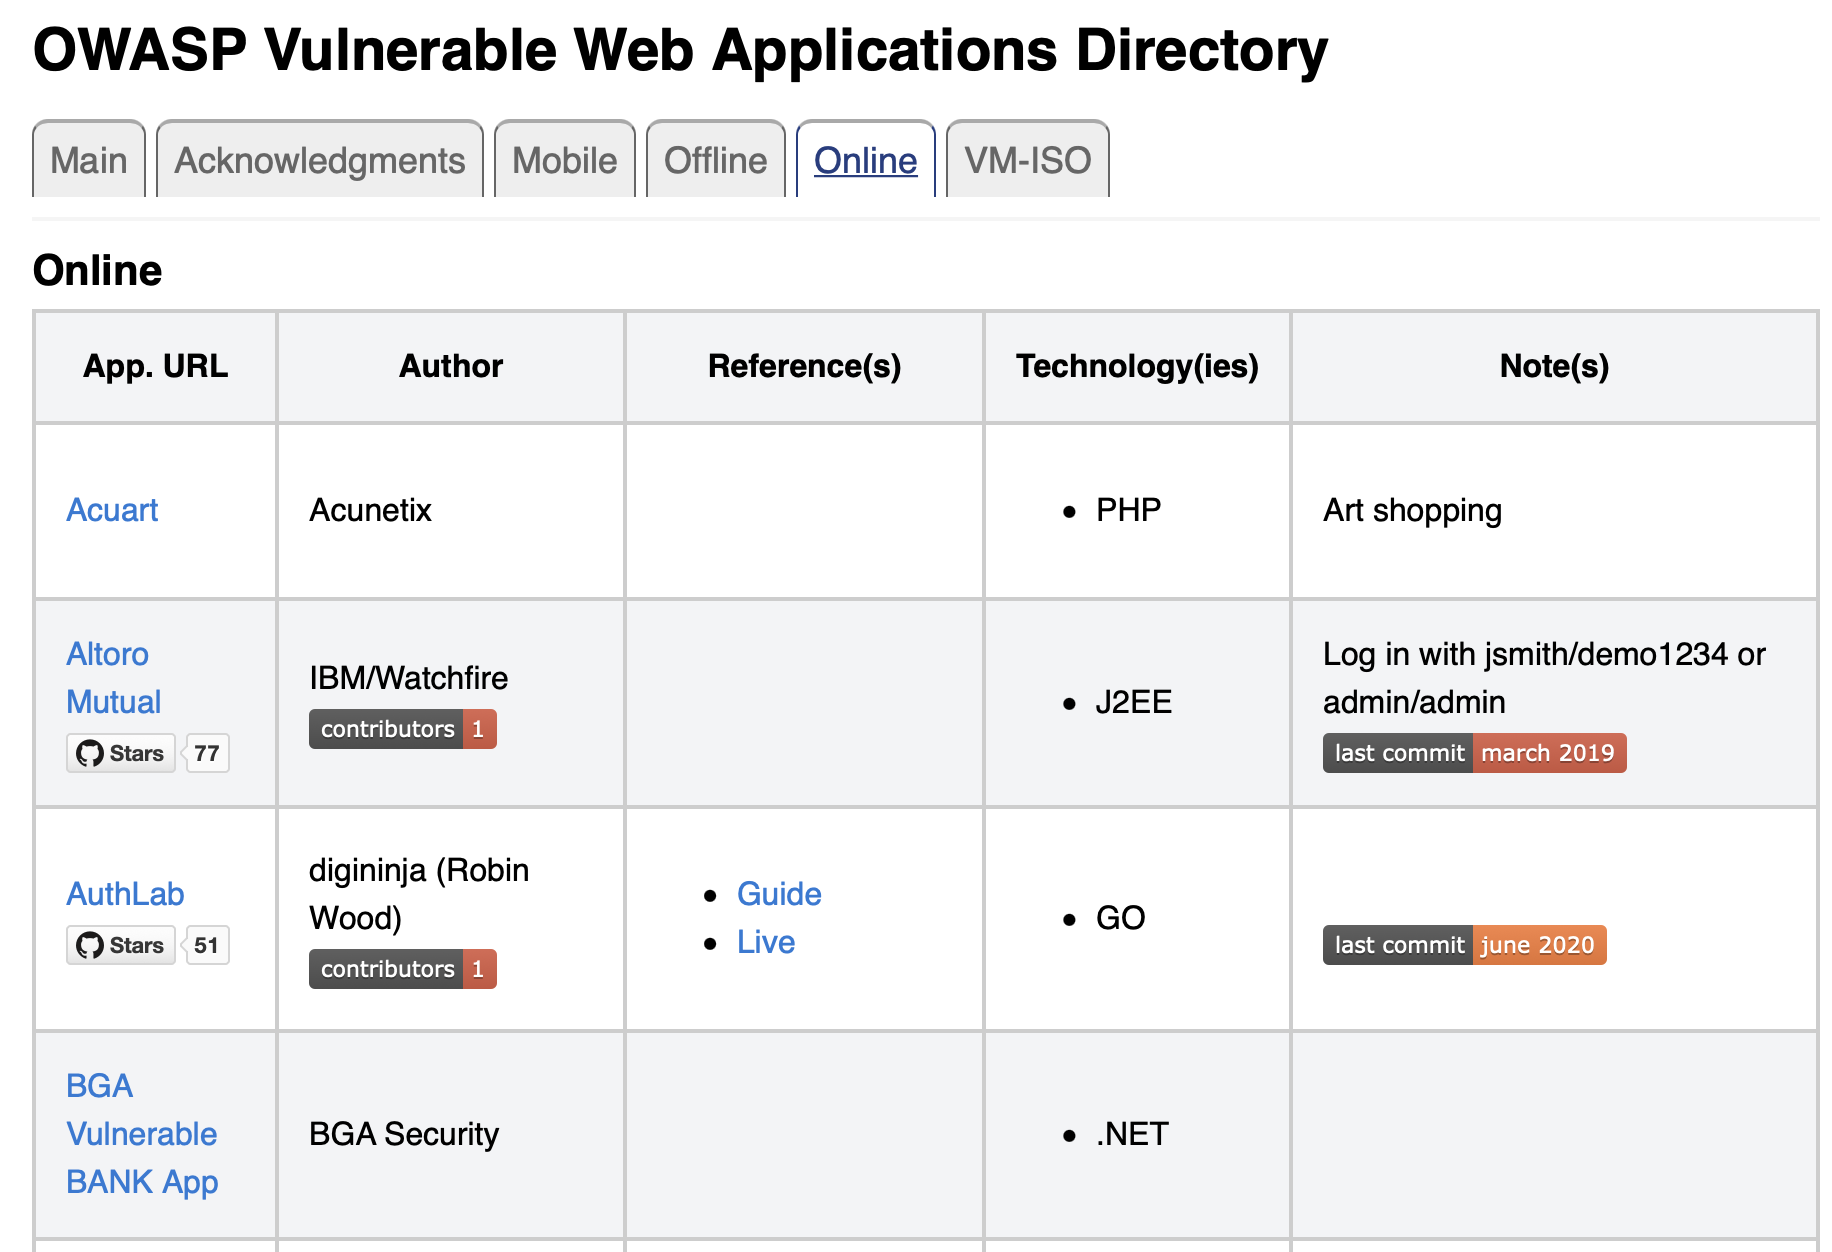1832x1252 pixels.
Task: Click the Author column header
Action: (451, 366)
